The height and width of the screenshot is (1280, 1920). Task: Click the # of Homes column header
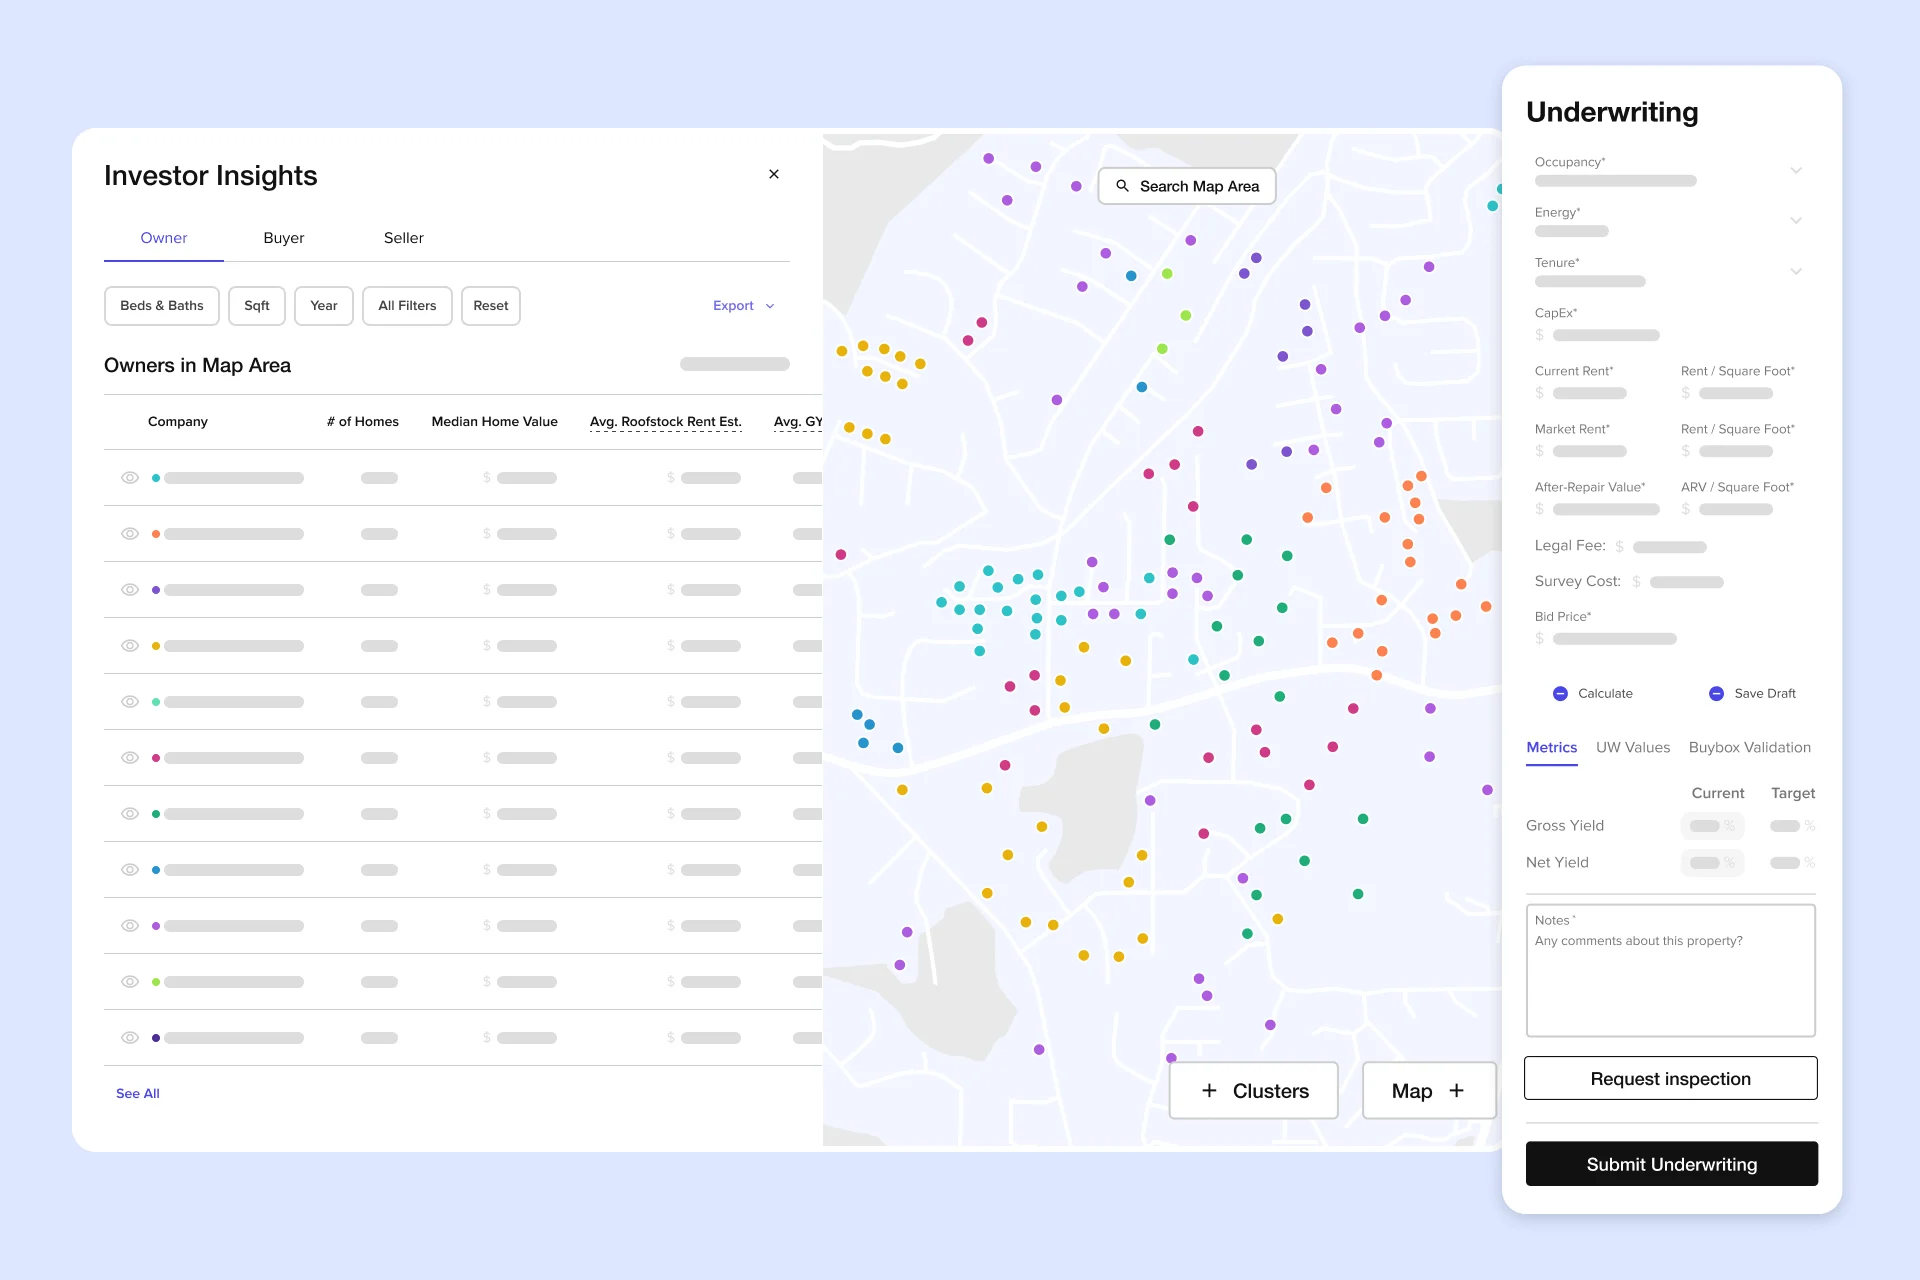coord(362,422)
